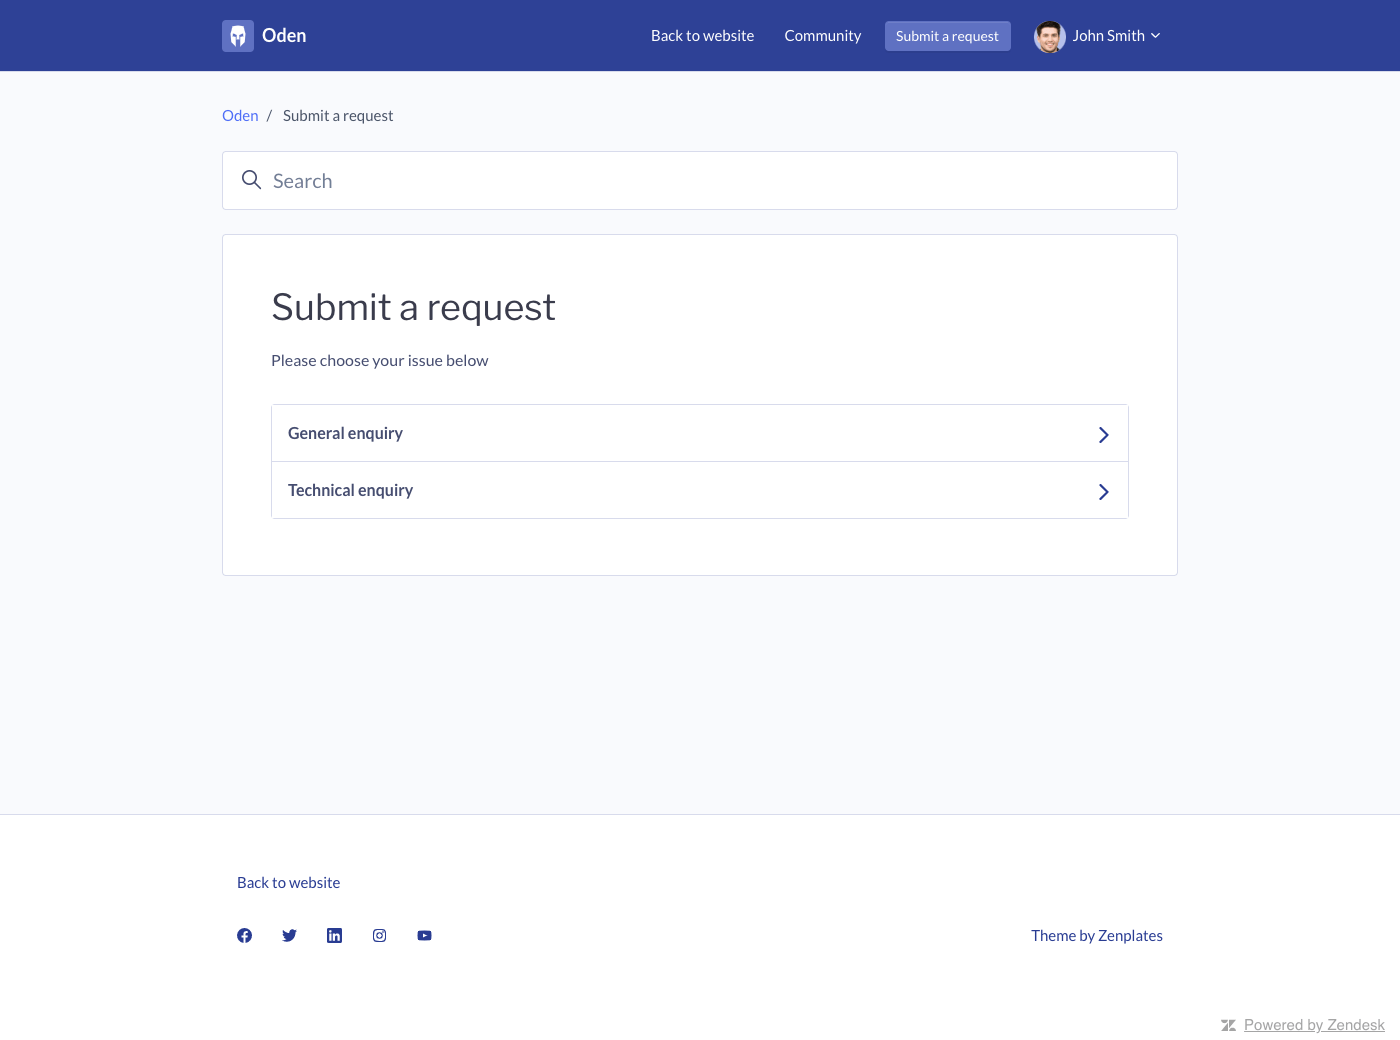1400x1040 pixels.
Task: Expand the John Smith user dropdown arrow
Action: coord(1156,36)
